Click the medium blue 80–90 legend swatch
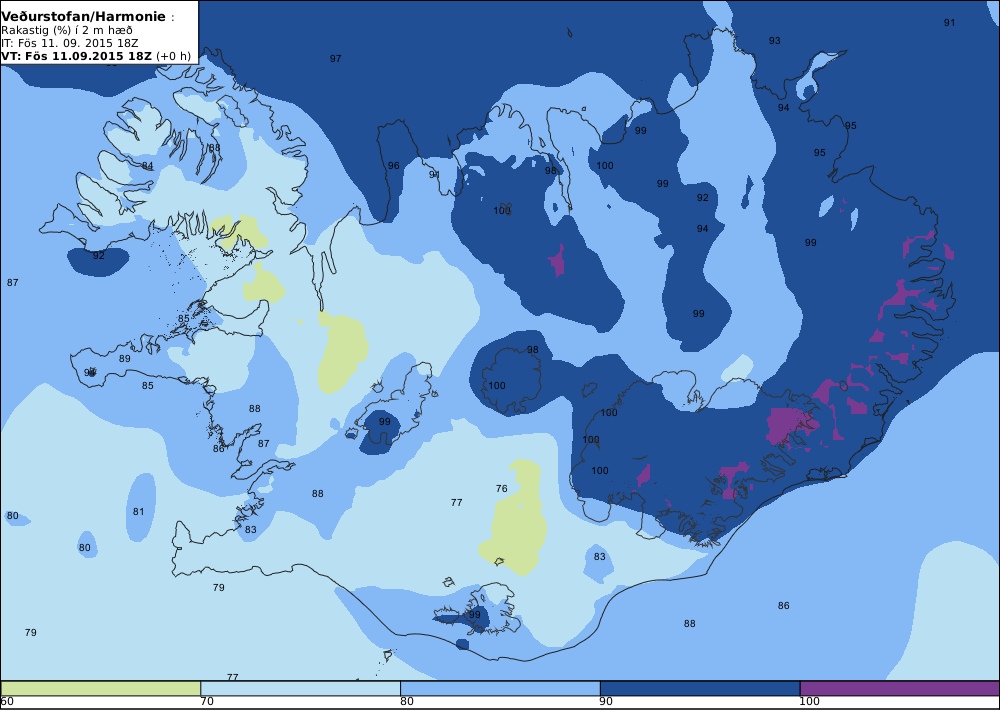Viewport: 1000px width, 710px height. (x=500, y=688)
